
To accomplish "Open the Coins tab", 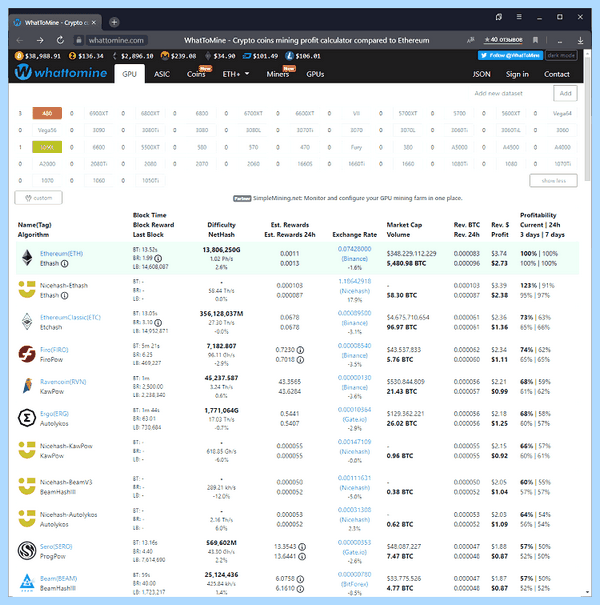I will coord(196,74).
